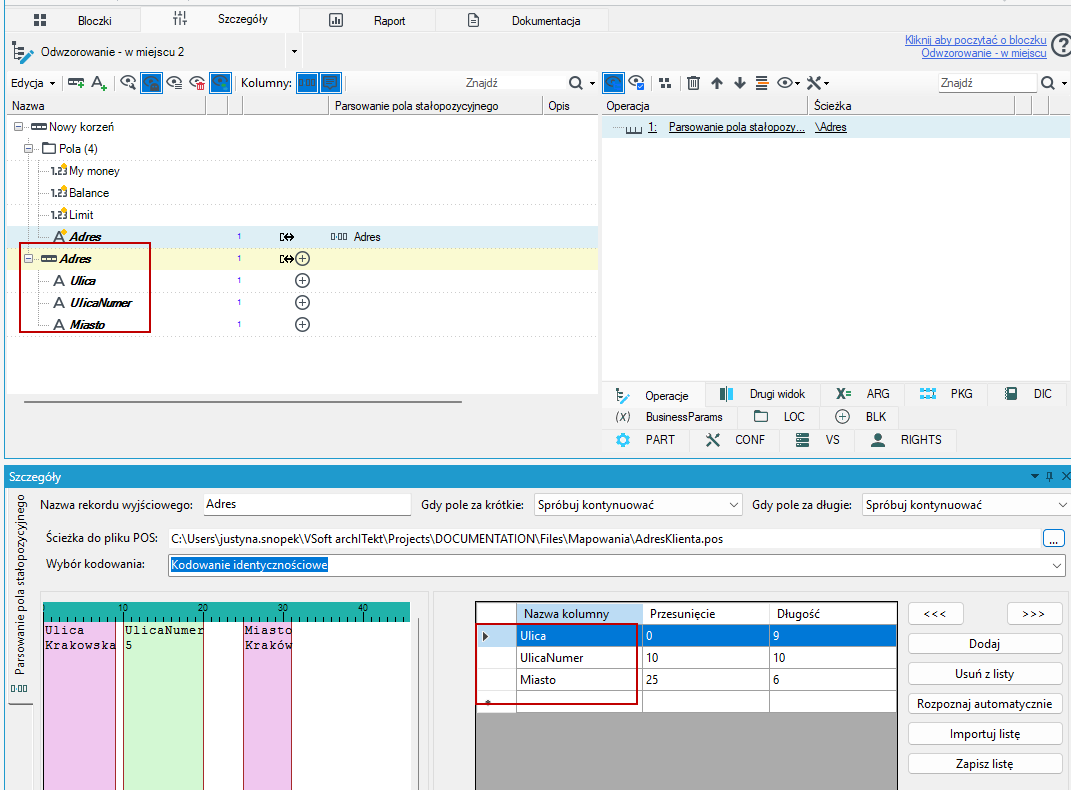Toggle the eye with padlock toolbar button

[x=151, y=83]
